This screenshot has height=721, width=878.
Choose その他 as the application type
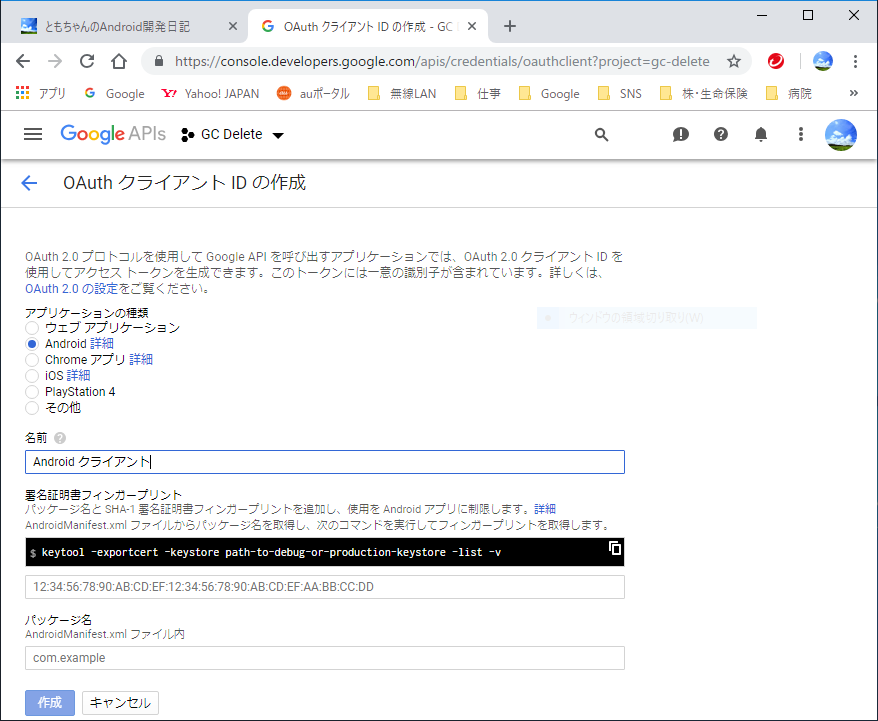[31, 407]
